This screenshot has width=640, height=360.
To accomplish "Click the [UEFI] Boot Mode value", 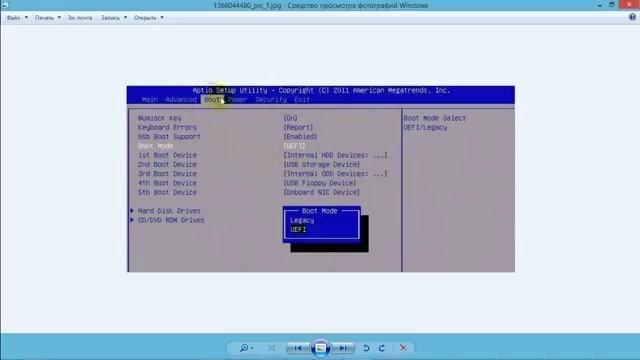I will click(x=295, y=146).
